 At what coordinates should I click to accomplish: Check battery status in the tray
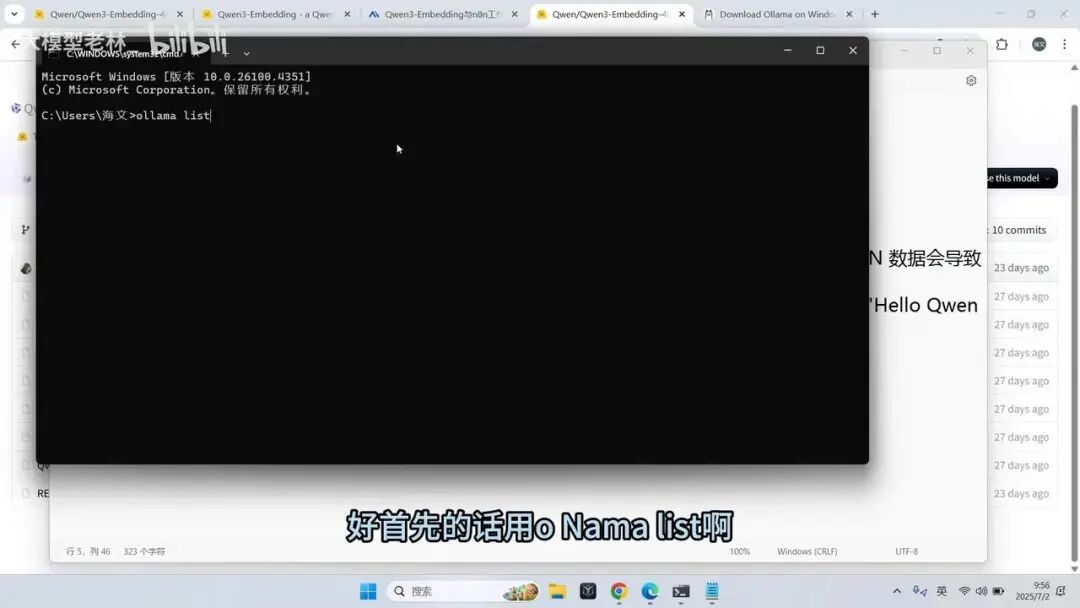(x=998, y=591)
